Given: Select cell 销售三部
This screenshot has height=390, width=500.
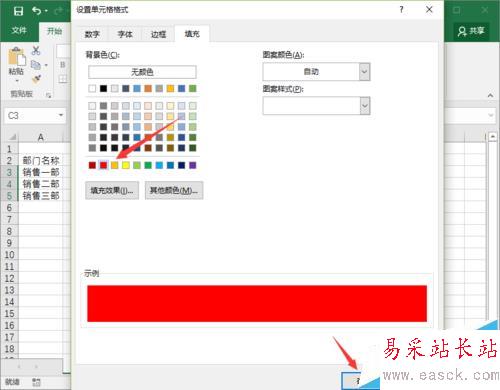Looking at the screenshot, I should pyautogui.click(x=41, y=196).
